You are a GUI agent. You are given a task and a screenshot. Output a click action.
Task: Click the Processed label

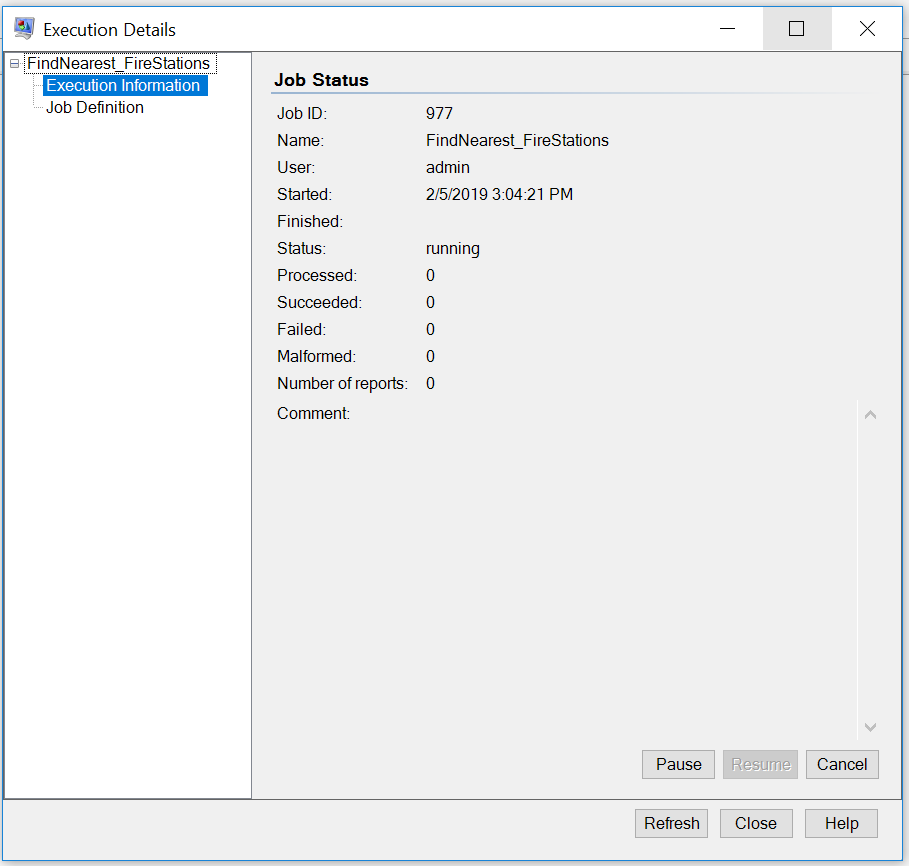point(317,275)
